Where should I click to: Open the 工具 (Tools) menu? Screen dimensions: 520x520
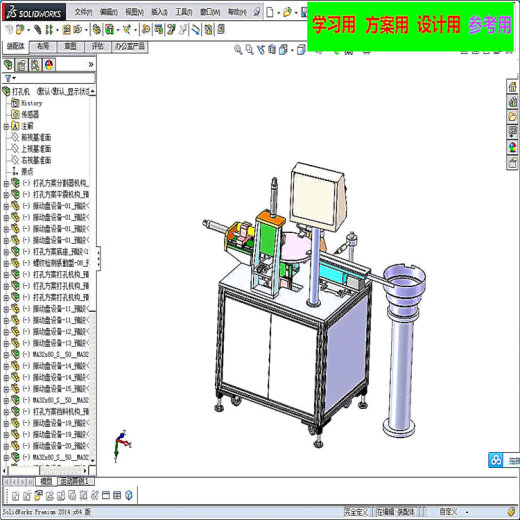[184, 12]
